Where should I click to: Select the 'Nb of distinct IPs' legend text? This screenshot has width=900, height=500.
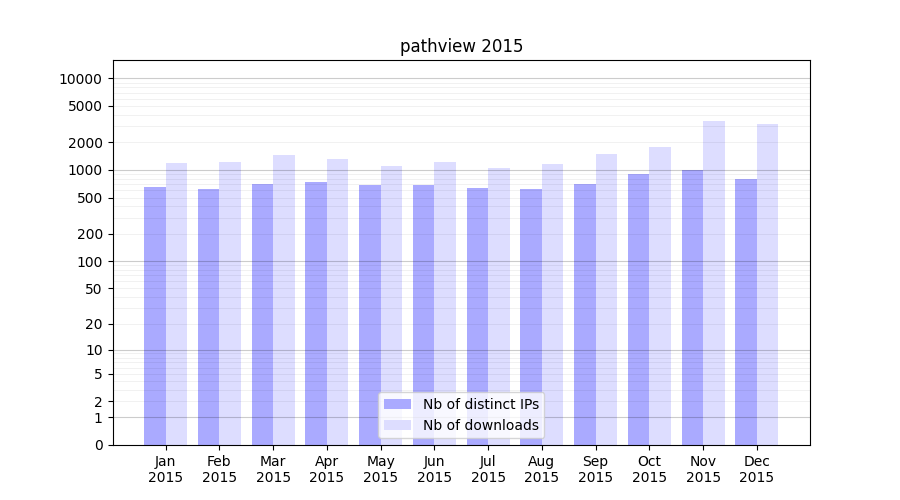pyautogui.click(x=480, y=404)
